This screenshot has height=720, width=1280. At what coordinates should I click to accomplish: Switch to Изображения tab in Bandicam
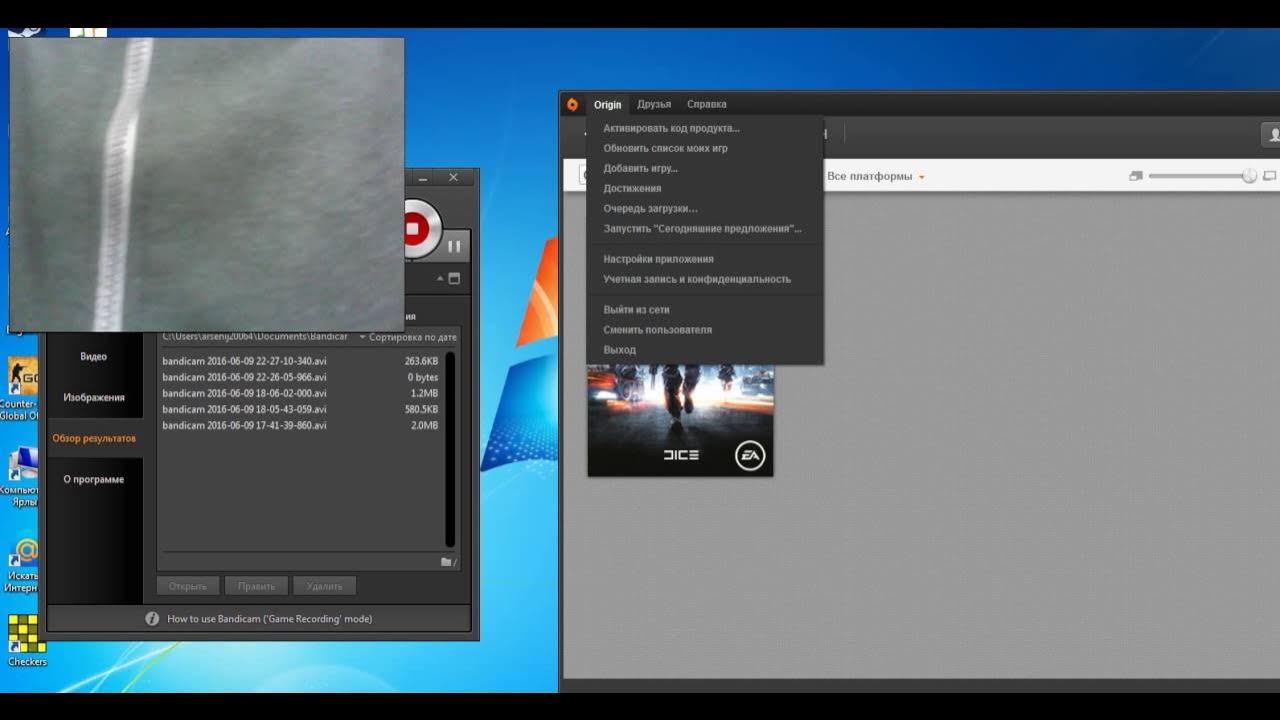coord(94,397)
